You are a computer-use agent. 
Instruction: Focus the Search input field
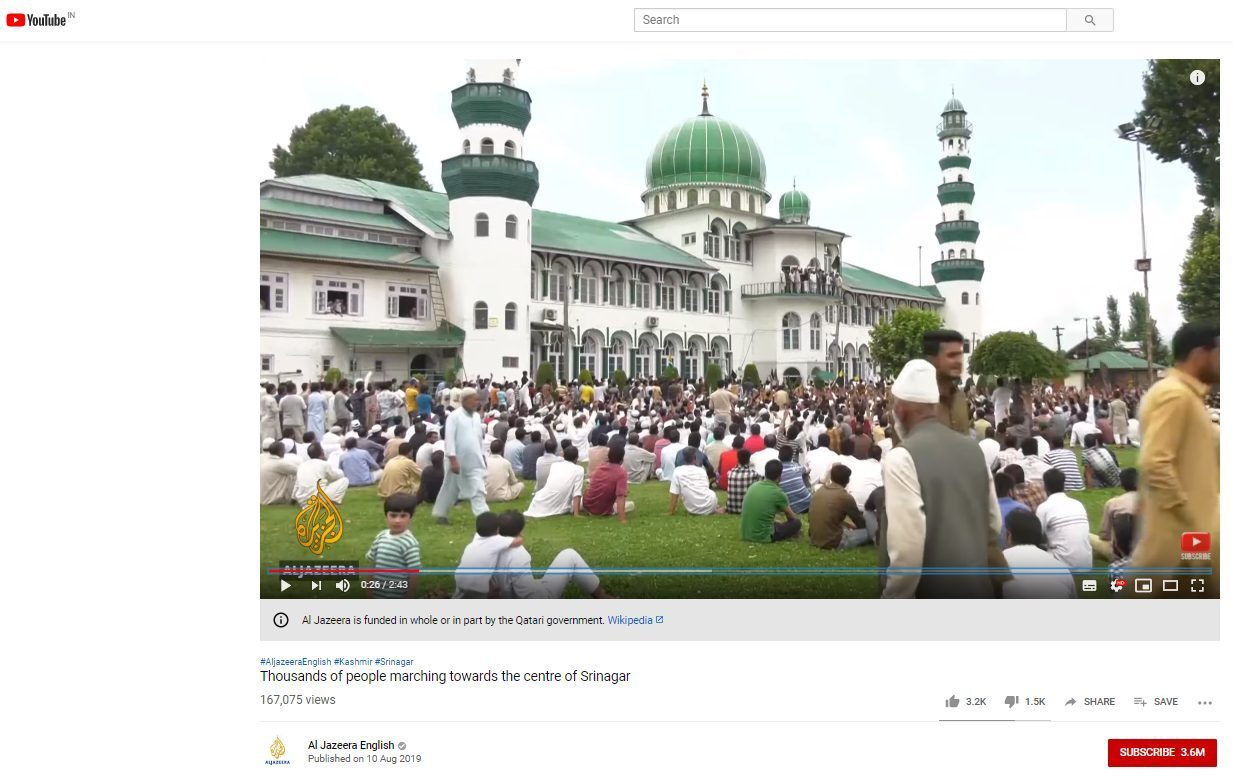coord(850,20)
